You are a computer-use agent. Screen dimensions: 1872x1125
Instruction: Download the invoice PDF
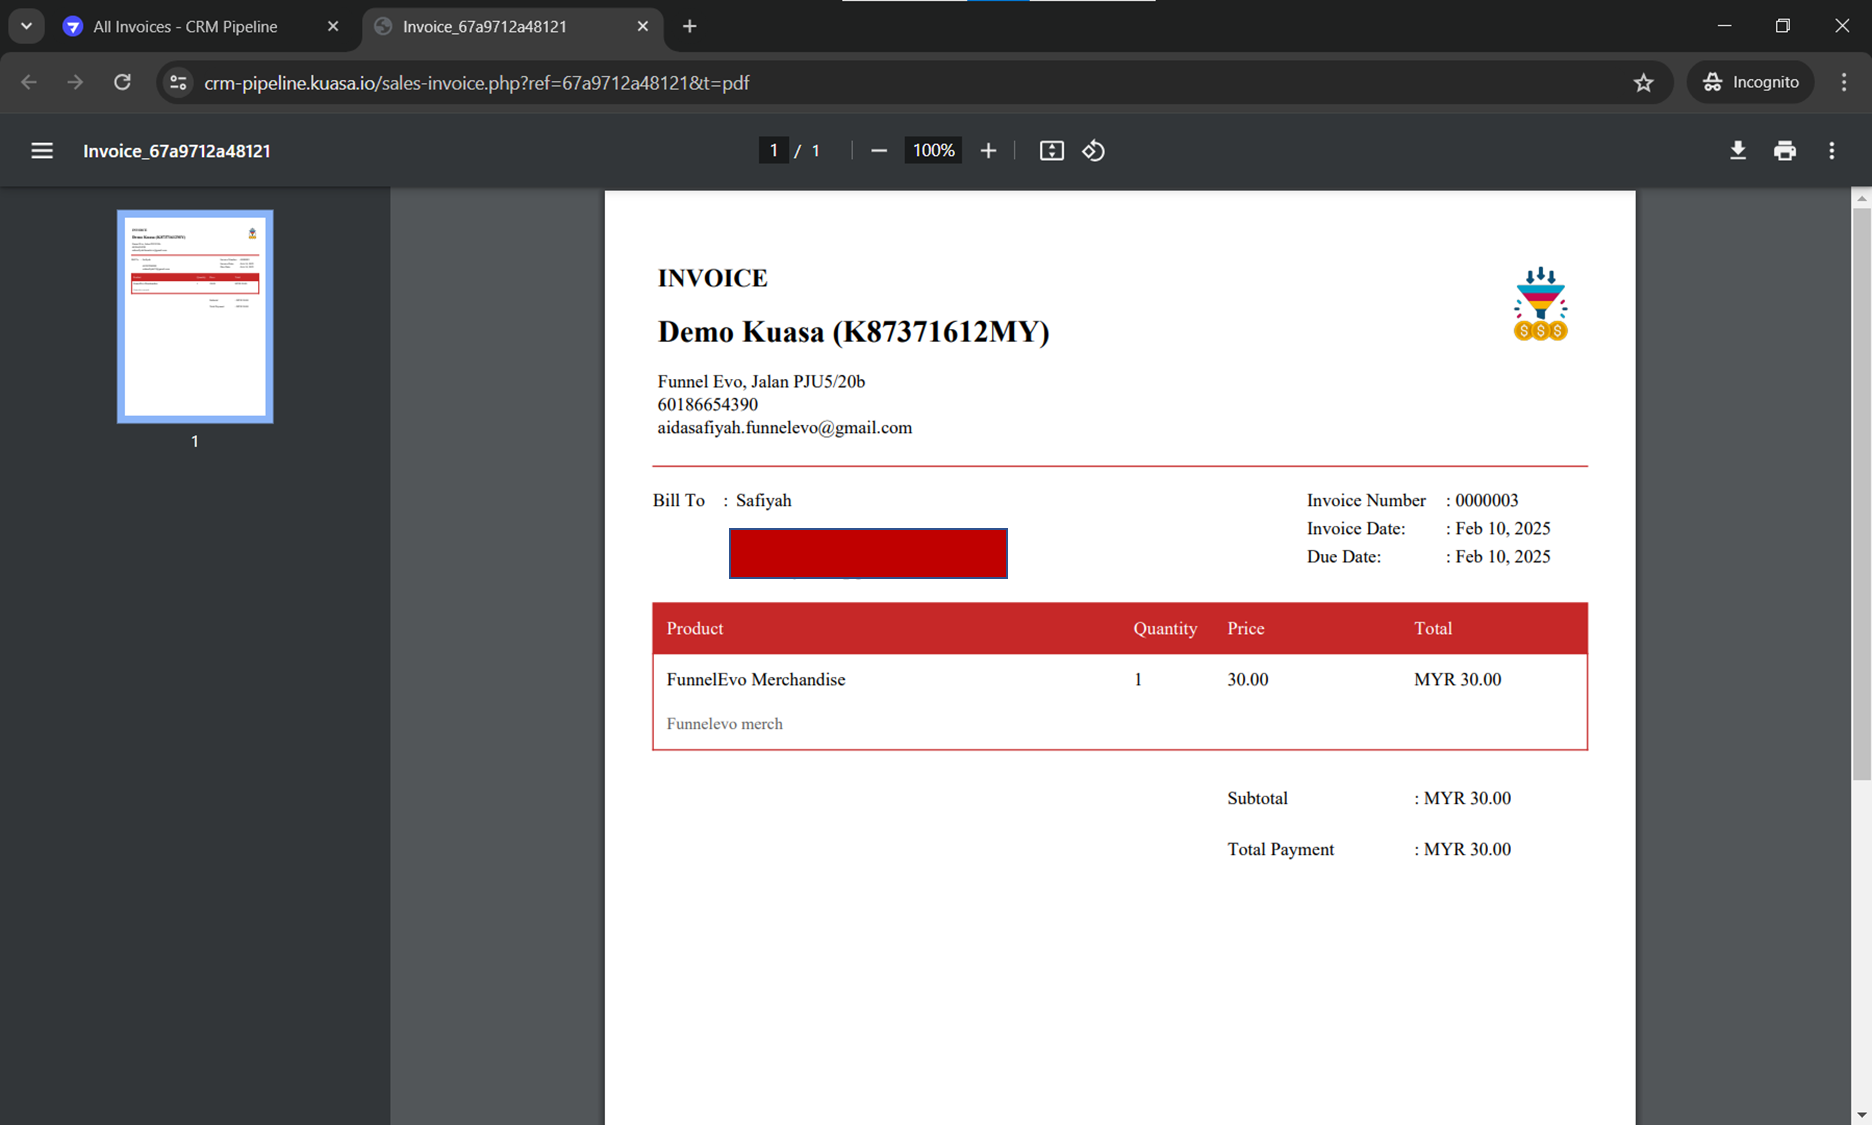pyautogui.click(x=1737, y=151)
